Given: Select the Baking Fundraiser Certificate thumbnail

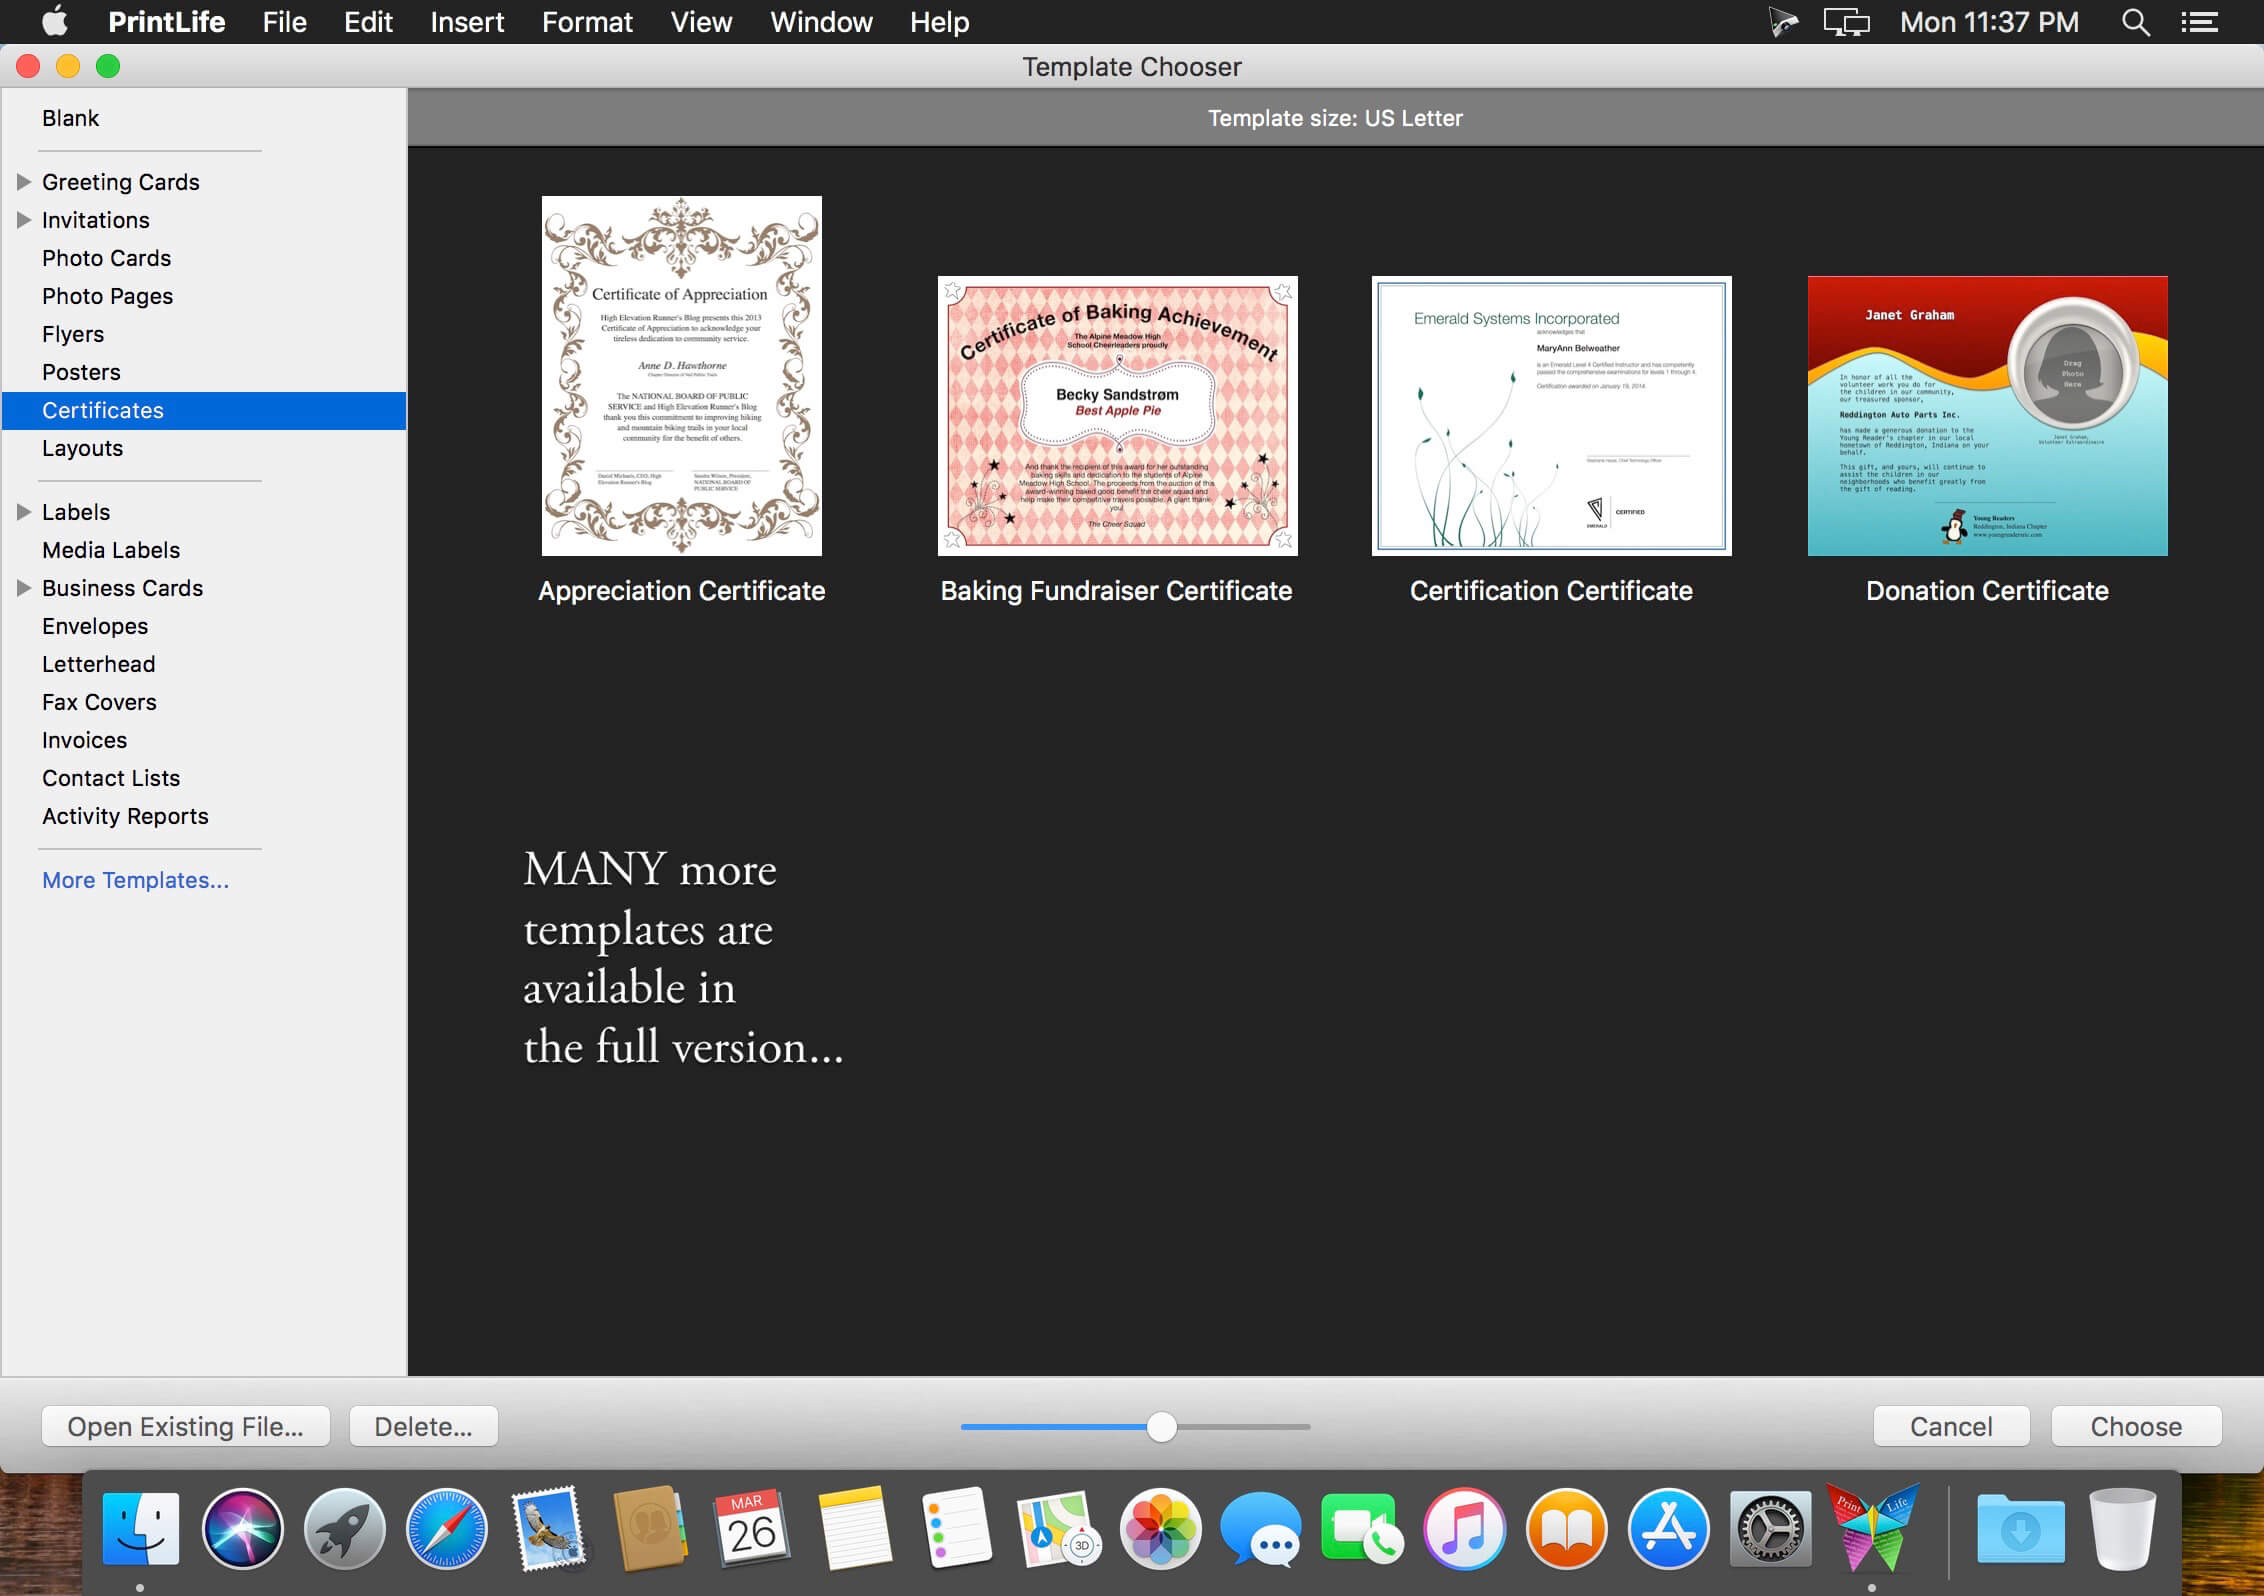Looking at the screenshot, I should (1117, 416).
